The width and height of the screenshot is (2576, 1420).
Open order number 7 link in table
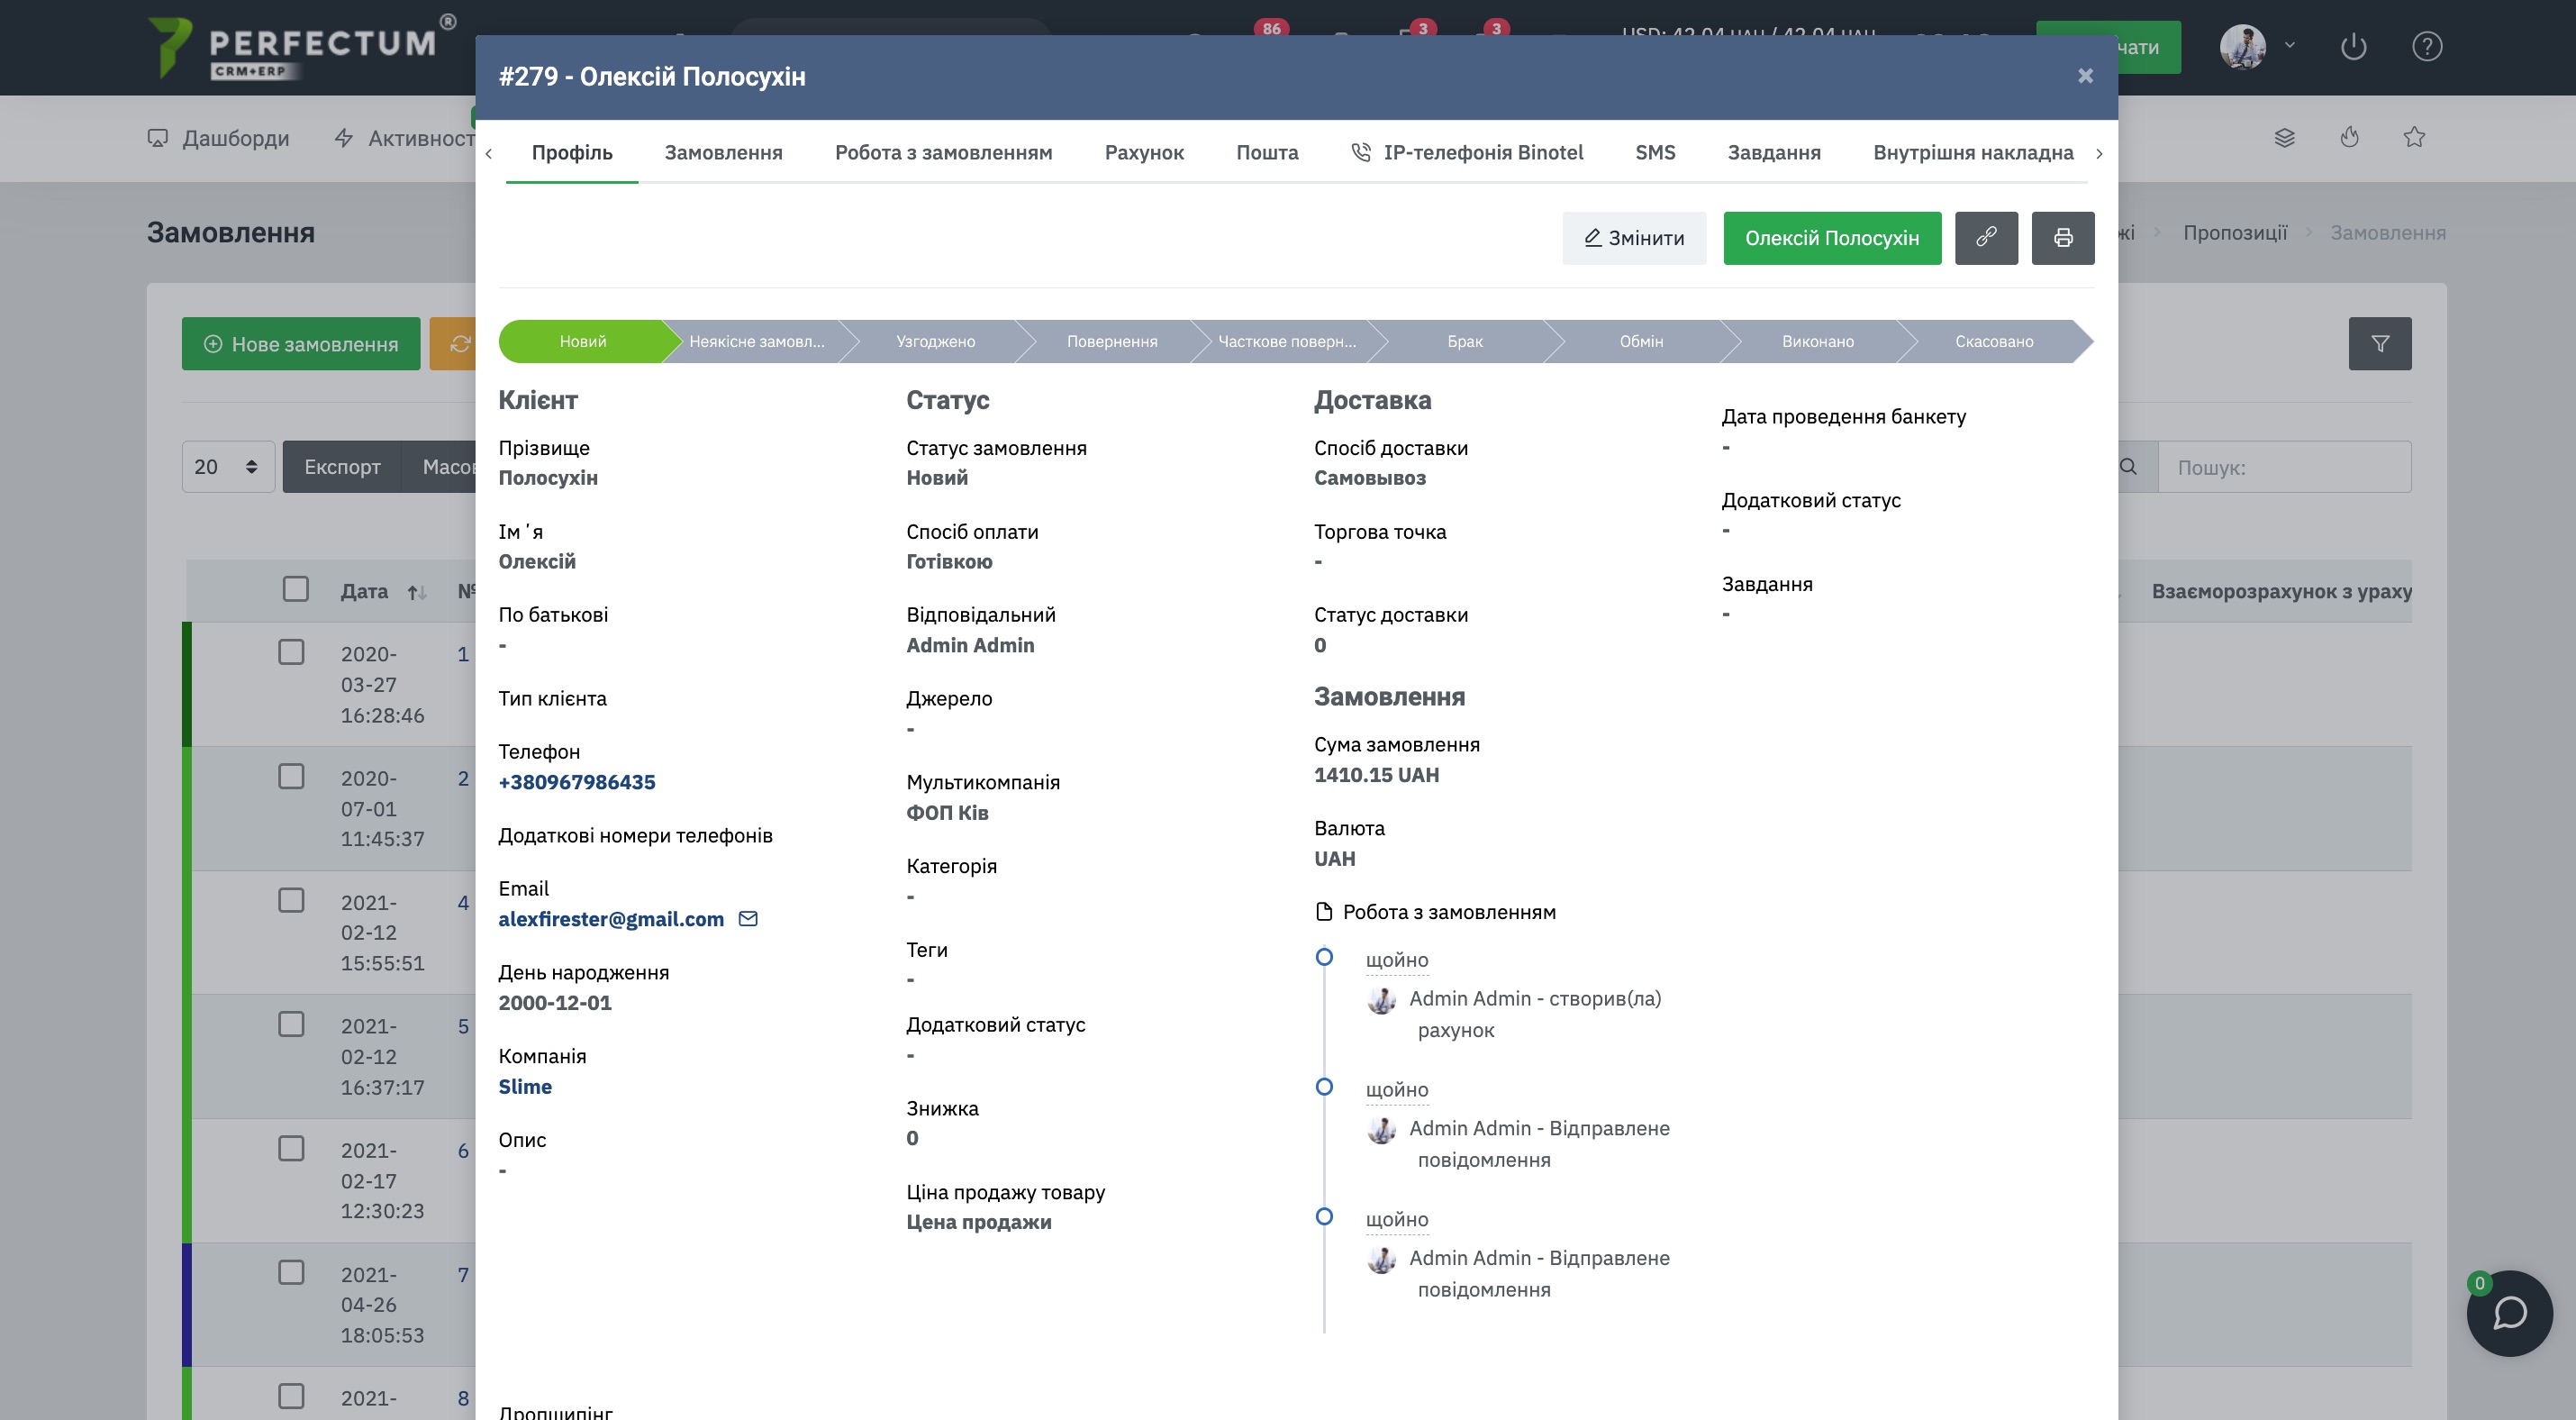(463, 1275)
